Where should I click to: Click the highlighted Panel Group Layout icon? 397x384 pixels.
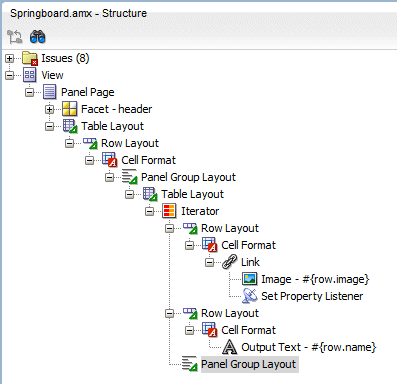point(190,364)
